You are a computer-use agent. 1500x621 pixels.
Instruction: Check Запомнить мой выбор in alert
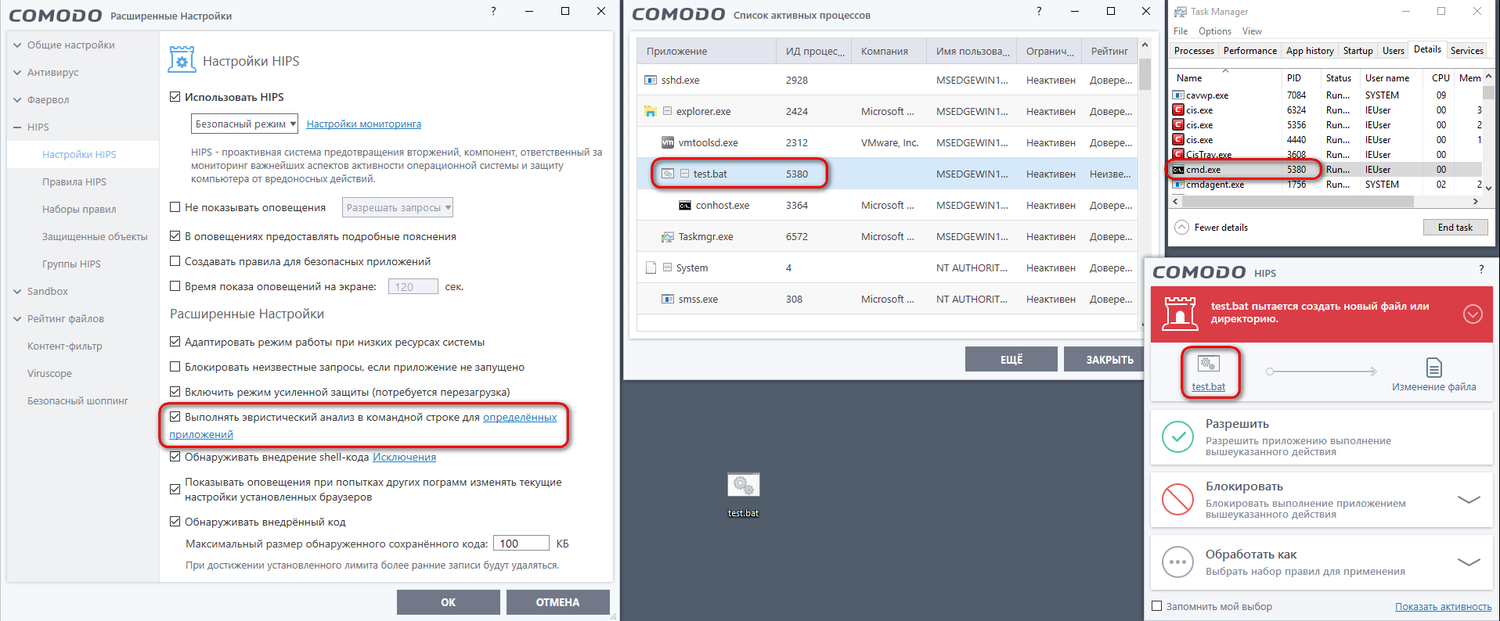[x=1157, y=606]
